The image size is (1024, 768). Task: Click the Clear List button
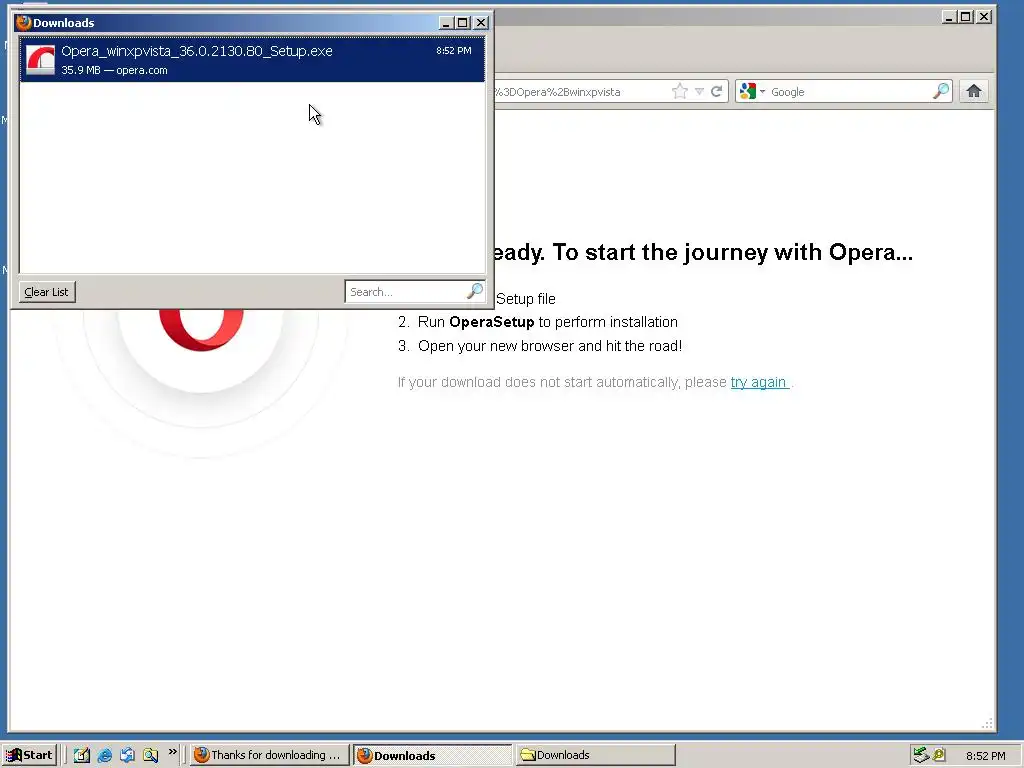47,292
